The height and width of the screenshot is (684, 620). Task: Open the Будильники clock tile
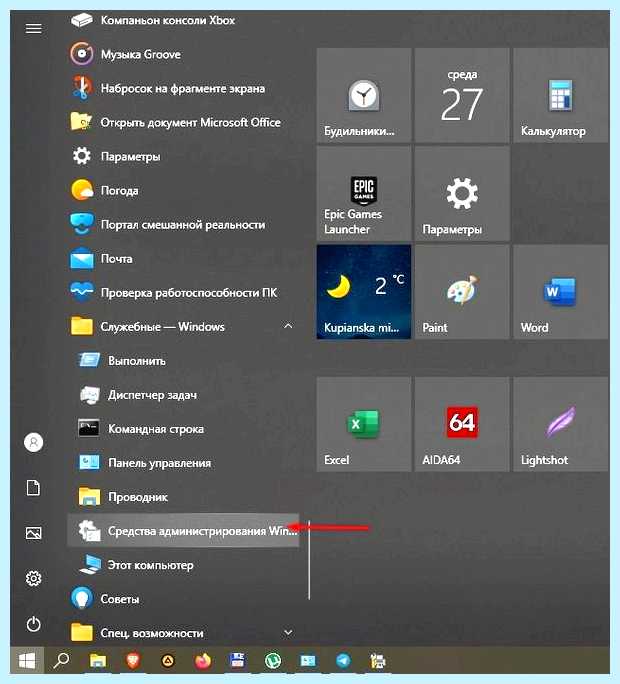point(364,95)
